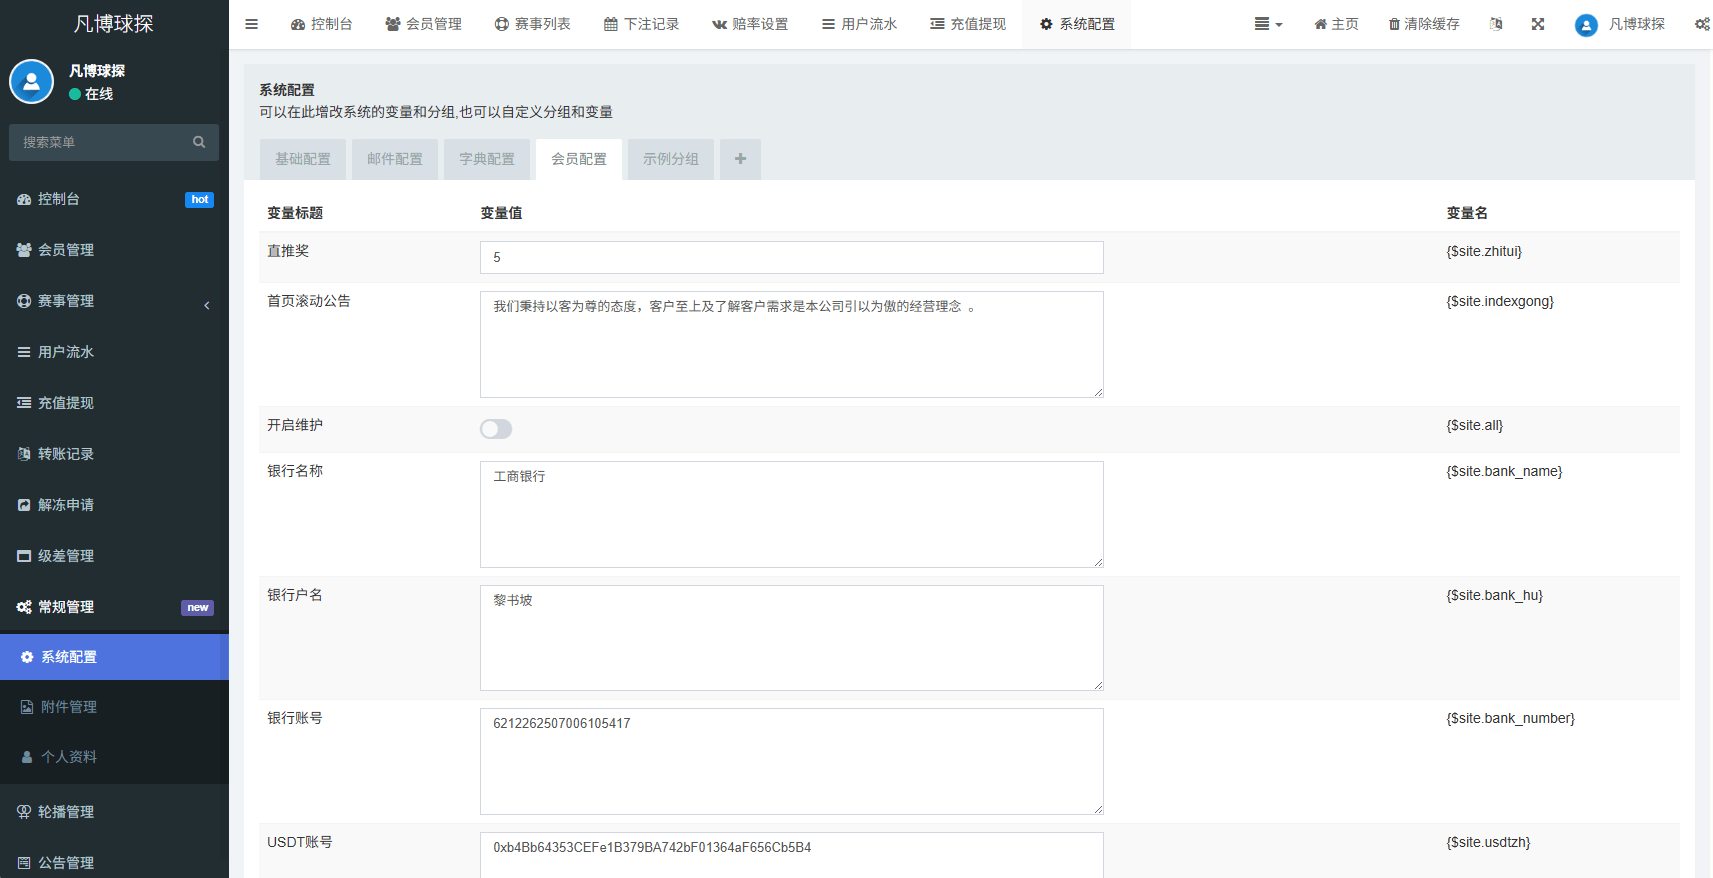
Task: Switch to the 邮件配置 tab
Action: click(395, 159)
